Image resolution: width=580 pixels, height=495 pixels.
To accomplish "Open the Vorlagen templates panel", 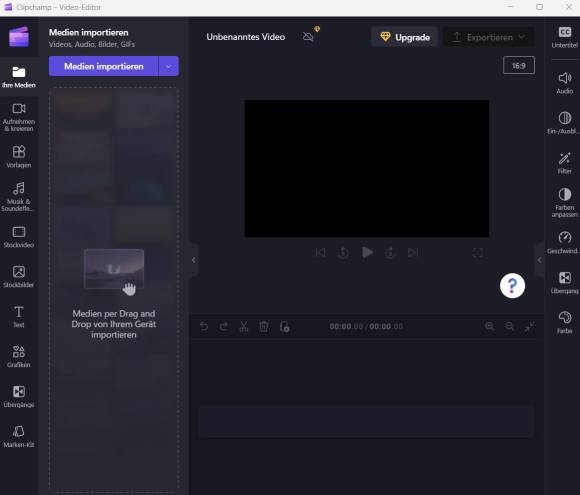I will coord(18,157).
